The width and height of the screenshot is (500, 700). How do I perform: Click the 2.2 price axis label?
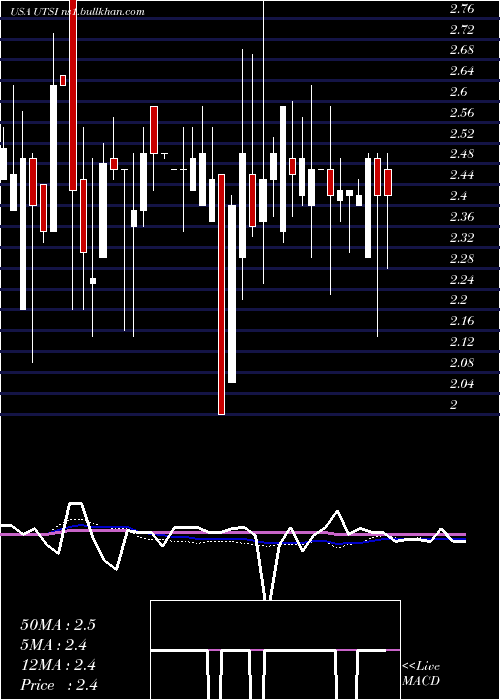458,300
